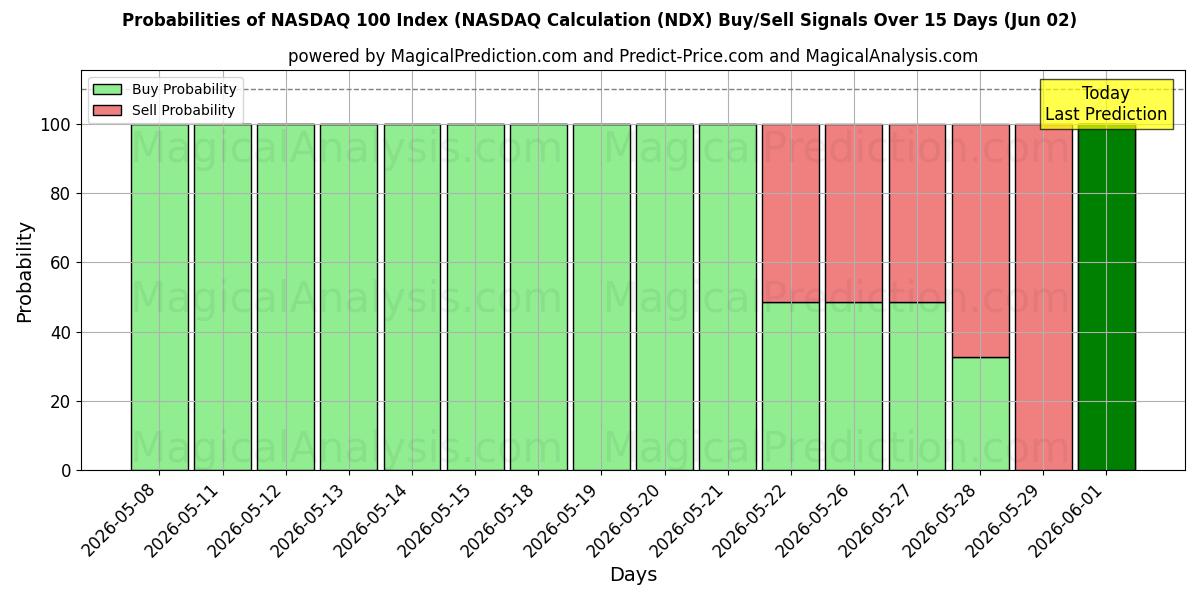Image resolution: width=1200 pixels, height=600 pixels.
Task: Click the y-axis tick value 40
Action: (x=62, y=332)
